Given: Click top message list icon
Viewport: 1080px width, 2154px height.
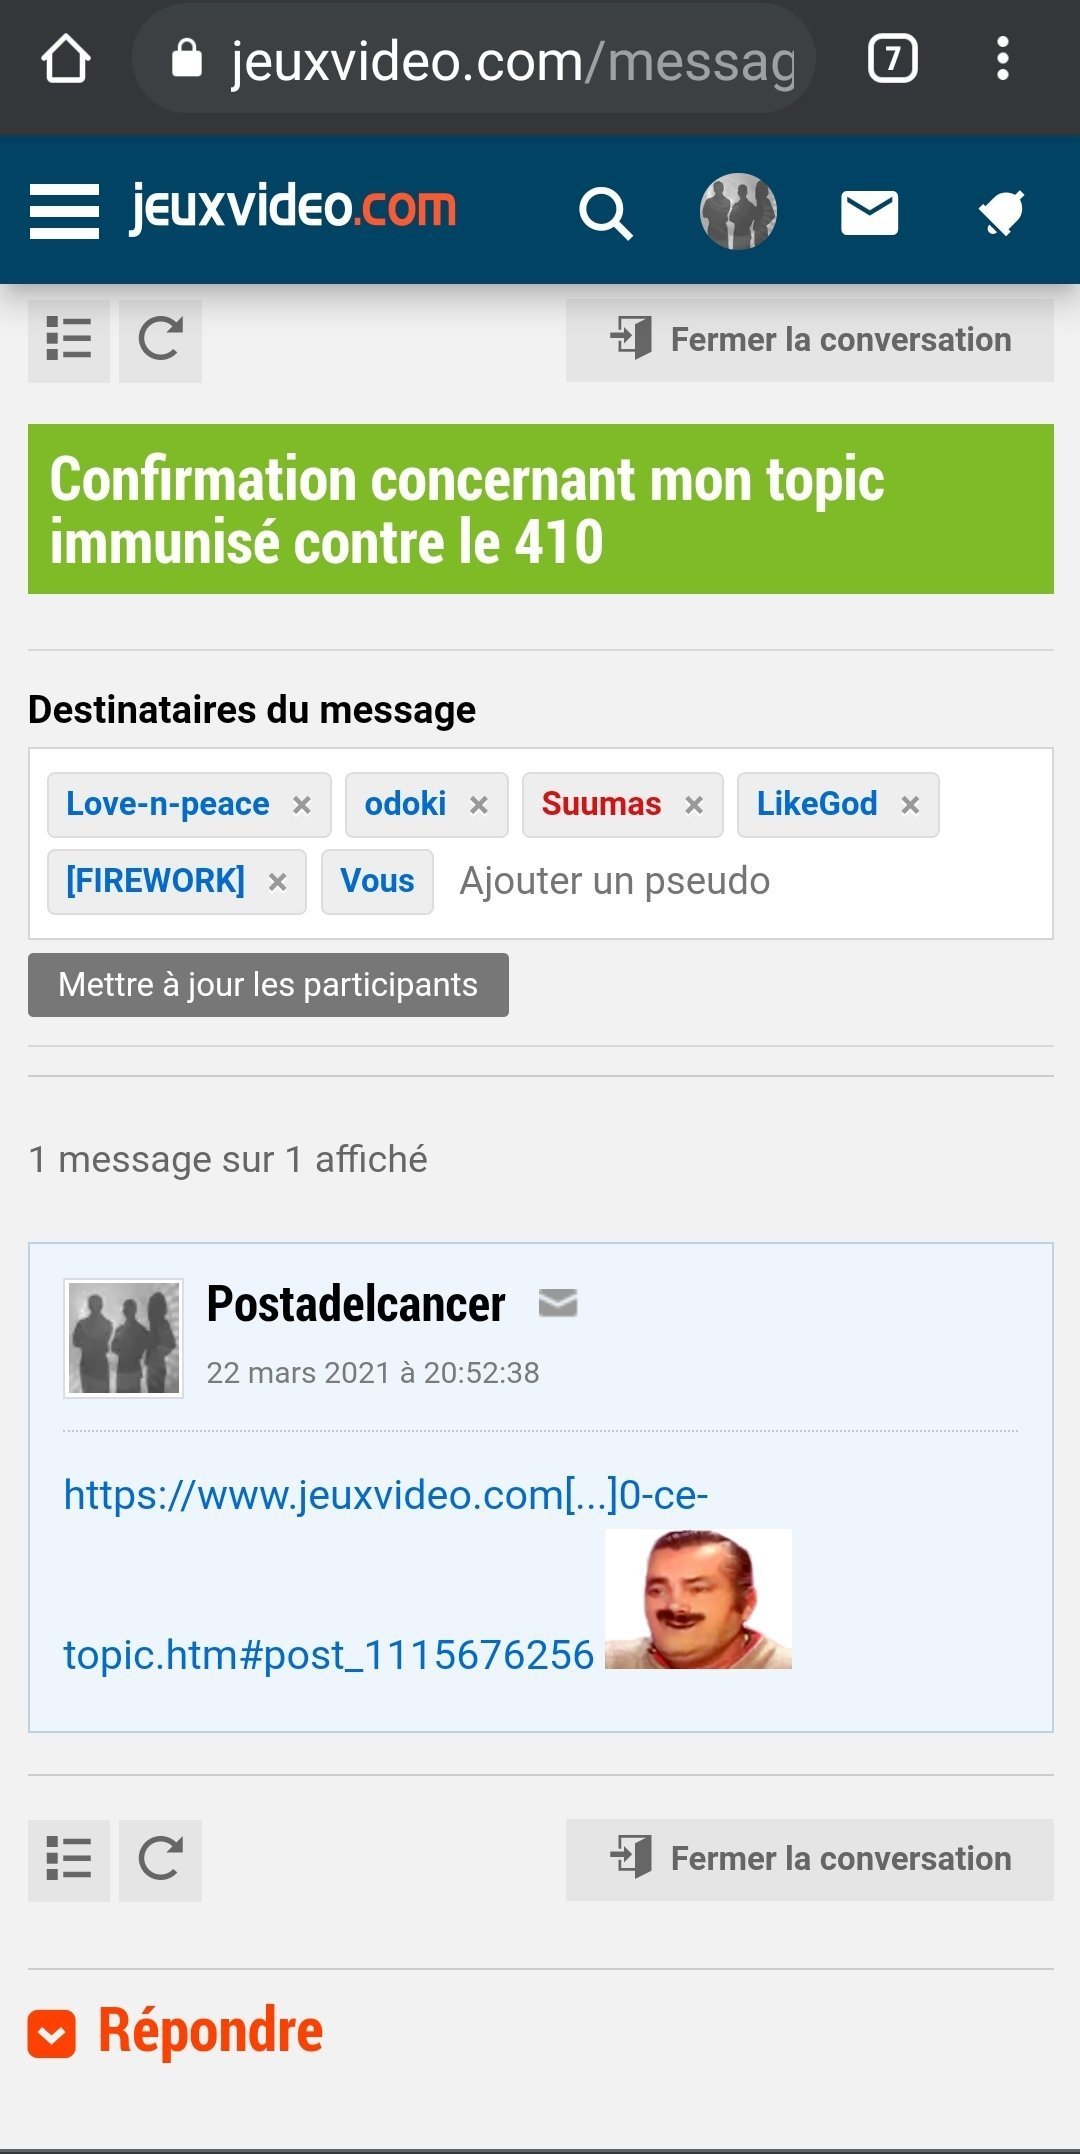Looking at the screenshot, I should coord(69,339).
